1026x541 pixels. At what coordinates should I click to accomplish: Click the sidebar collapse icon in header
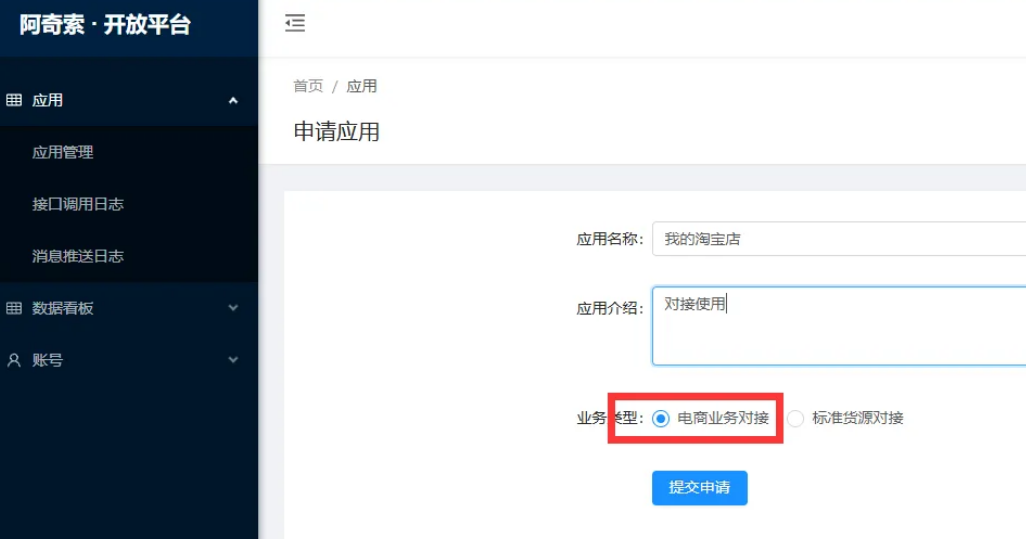click(x=295, y=24)
